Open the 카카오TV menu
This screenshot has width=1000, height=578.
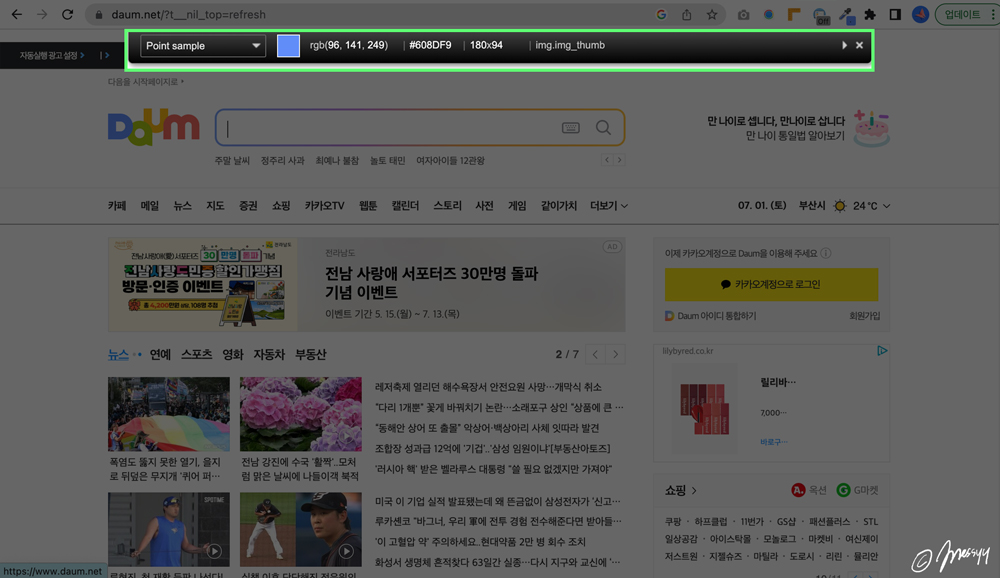tap(324, 205)
